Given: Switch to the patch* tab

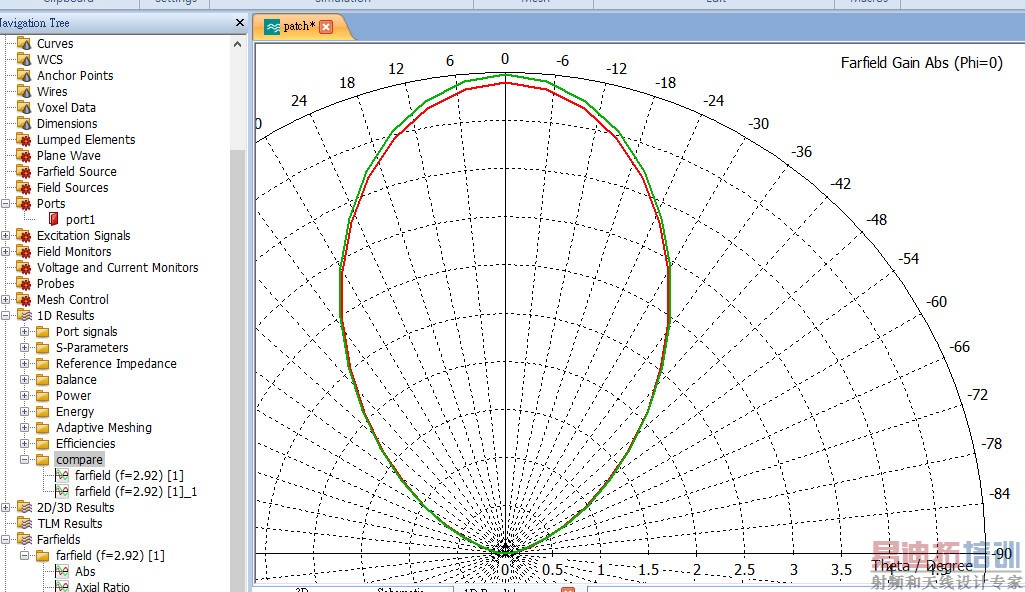Looking at the screenshot, I should (301, 27).
